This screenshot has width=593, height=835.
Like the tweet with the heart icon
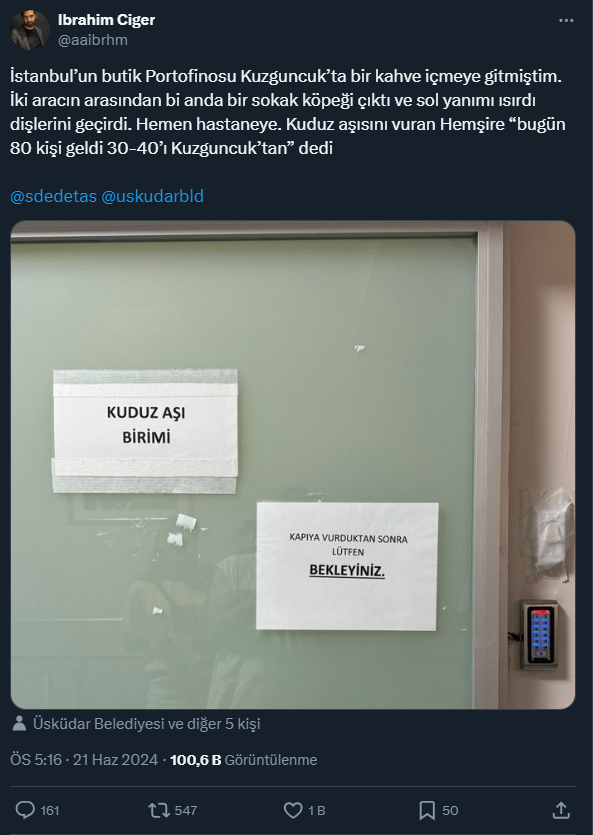click(293, 811)
